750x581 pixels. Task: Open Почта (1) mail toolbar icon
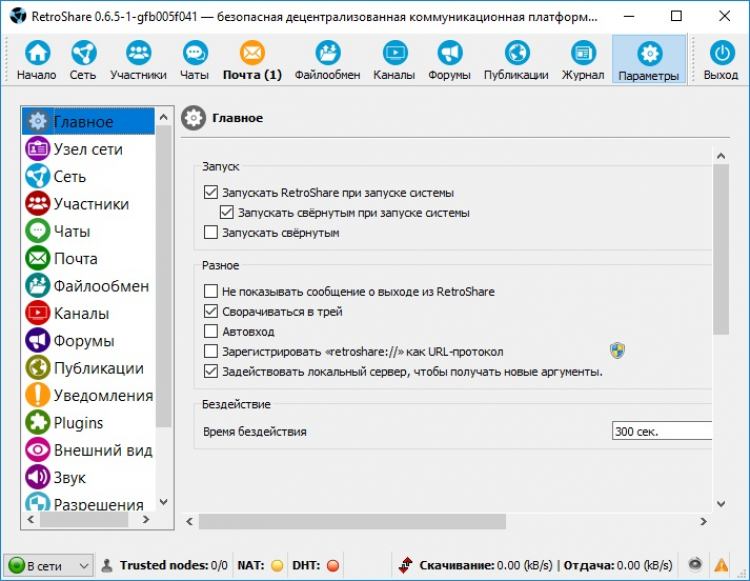pyautogui.click(x=252, y=60)
